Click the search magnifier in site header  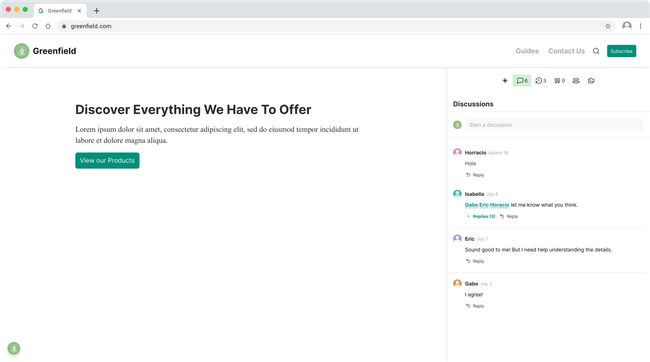click(x=596, y=51)
